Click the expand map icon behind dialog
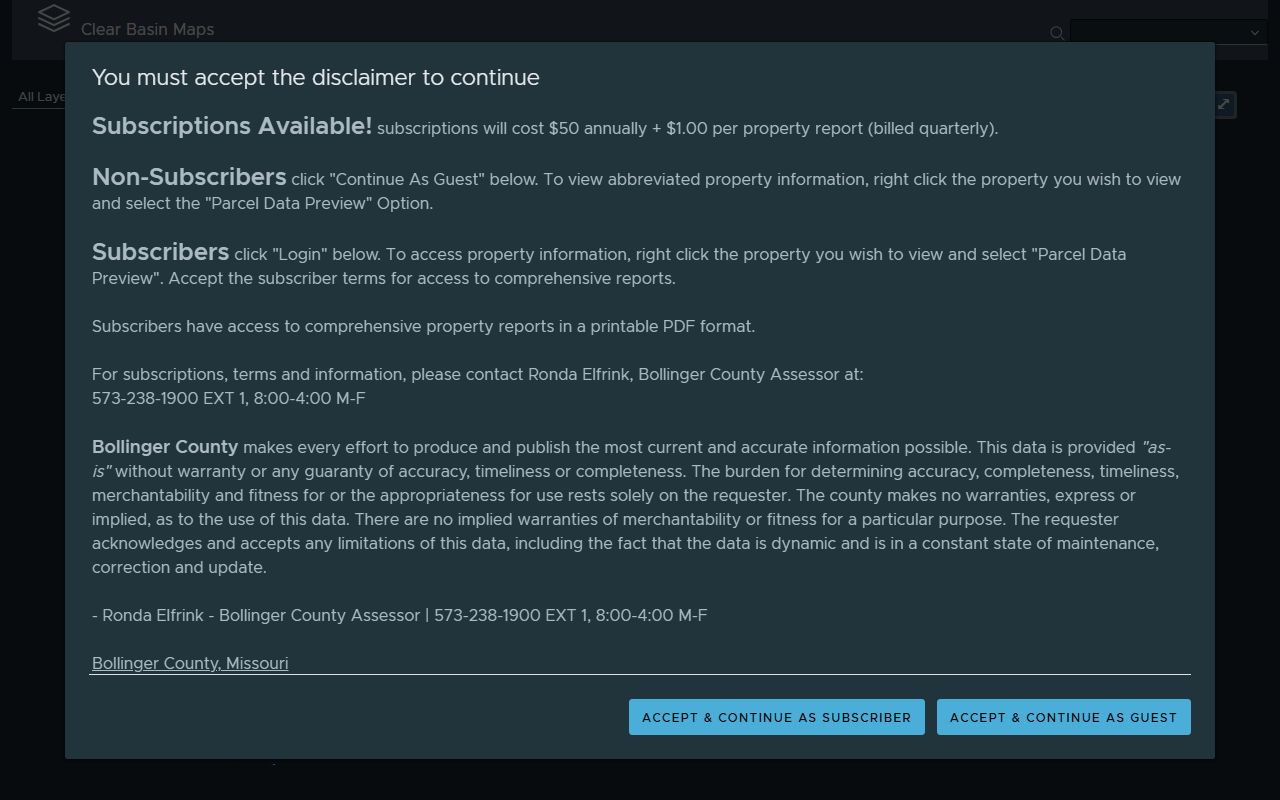This screenshot has height=800, width=1280. point(1224,105)
